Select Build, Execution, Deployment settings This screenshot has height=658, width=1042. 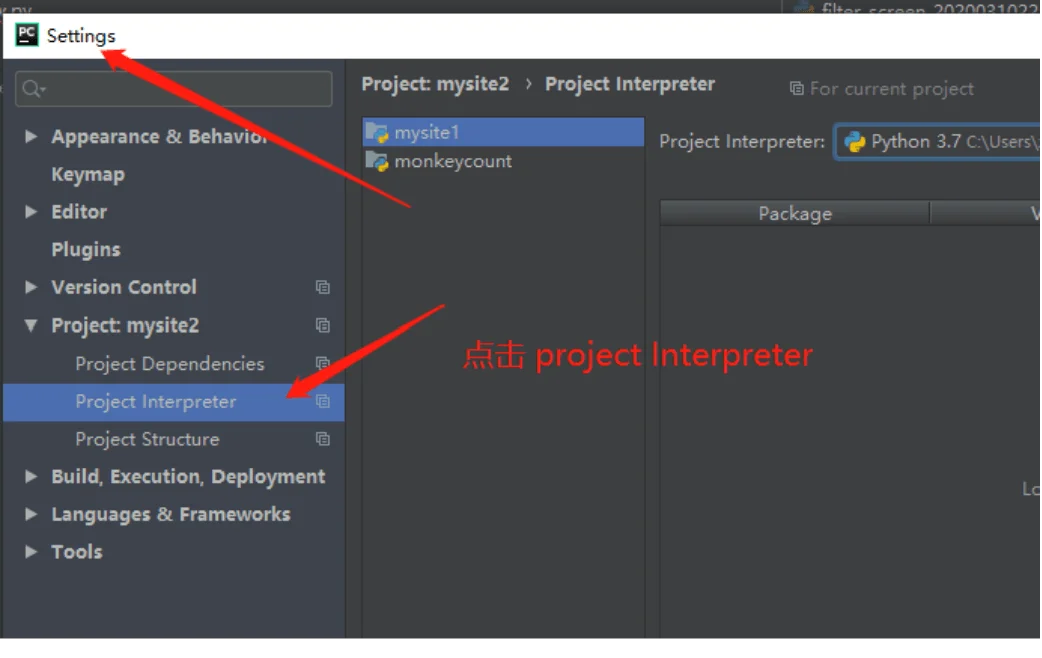[188, 477]
